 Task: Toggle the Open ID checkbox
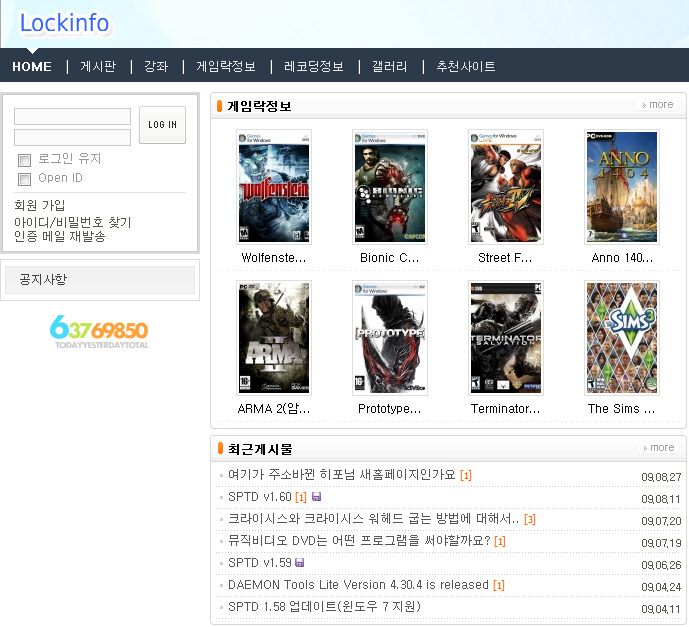25,179
